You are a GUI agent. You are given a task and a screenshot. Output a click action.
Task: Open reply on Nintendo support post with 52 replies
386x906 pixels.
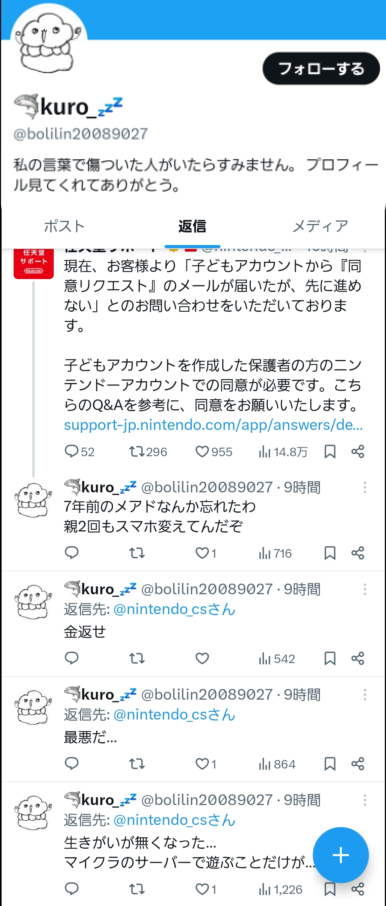point(79,452)
